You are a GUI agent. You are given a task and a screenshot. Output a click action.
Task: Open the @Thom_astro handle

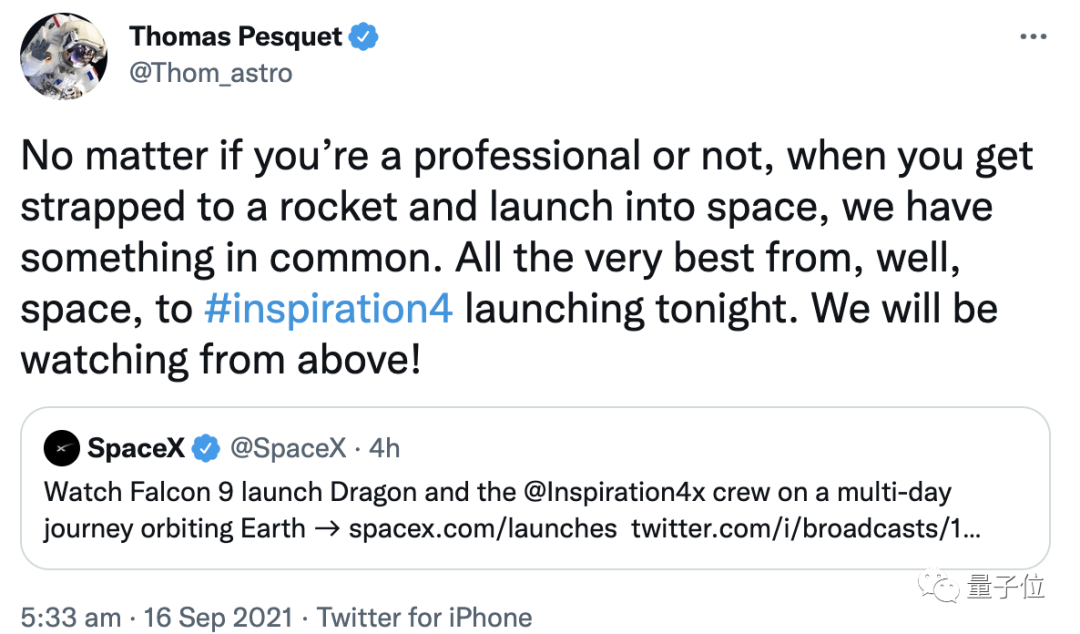(x=211, y=73)
